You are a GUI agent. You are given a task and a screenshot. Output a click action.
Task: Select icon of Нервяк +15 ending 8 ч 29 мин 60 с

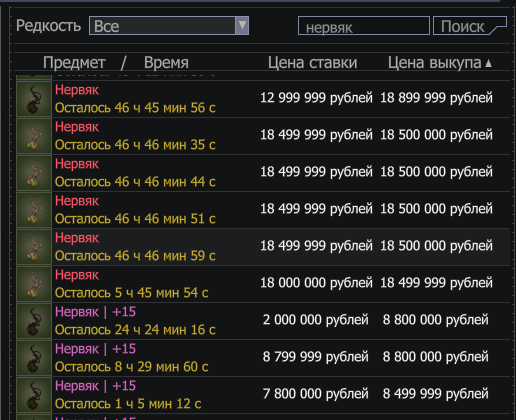coord(34,358)
